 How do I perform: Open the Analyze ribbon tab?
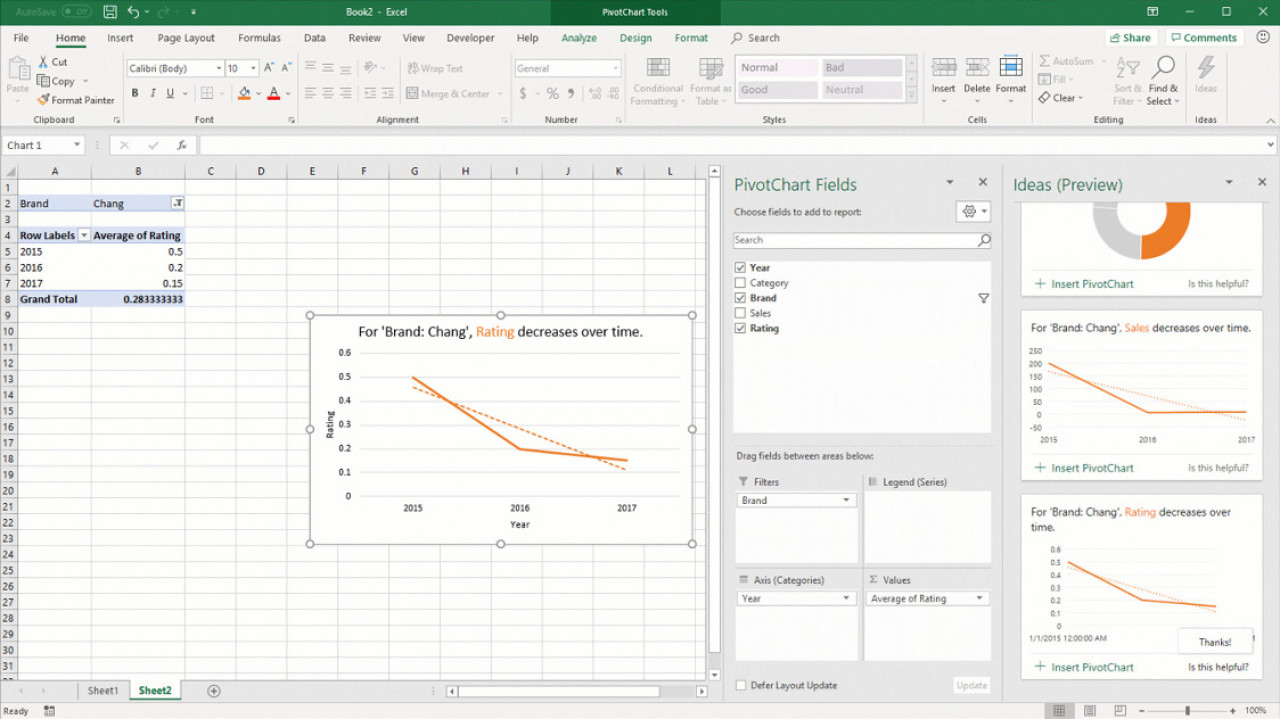click(x=578, y=38)
